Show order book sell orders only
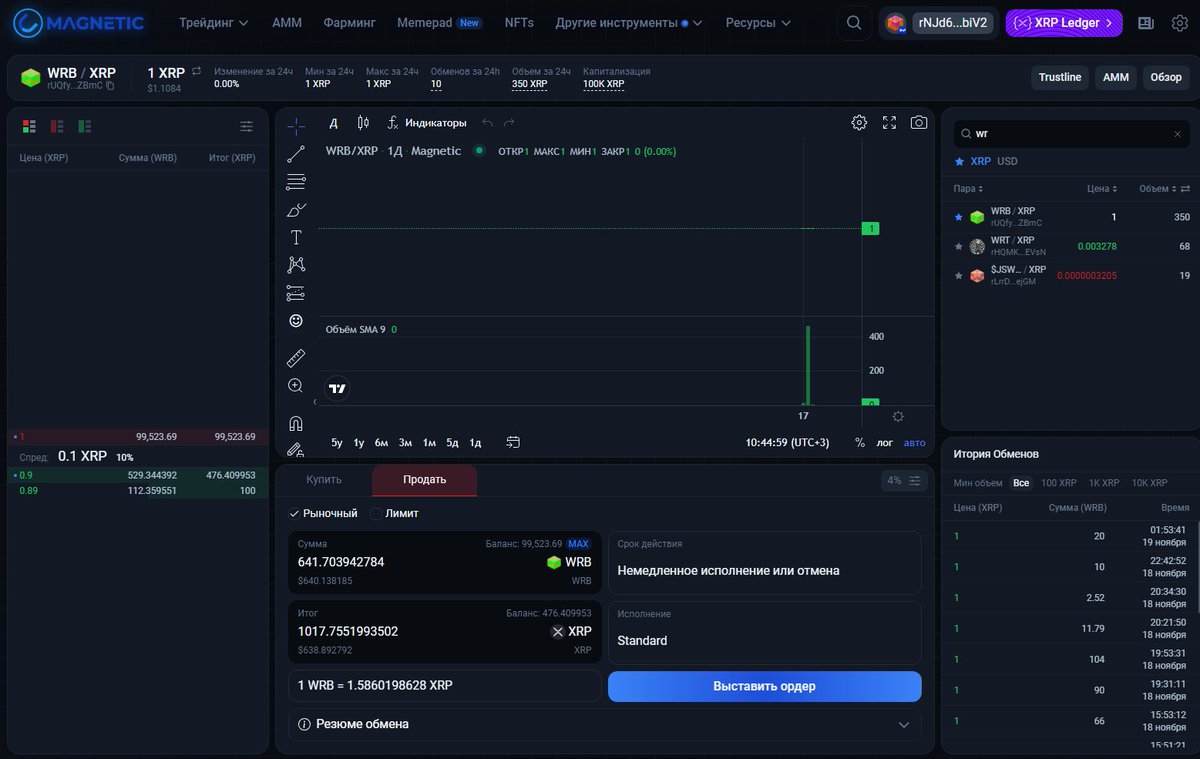This screenshot has height=759, width=1200. [57, 127]
